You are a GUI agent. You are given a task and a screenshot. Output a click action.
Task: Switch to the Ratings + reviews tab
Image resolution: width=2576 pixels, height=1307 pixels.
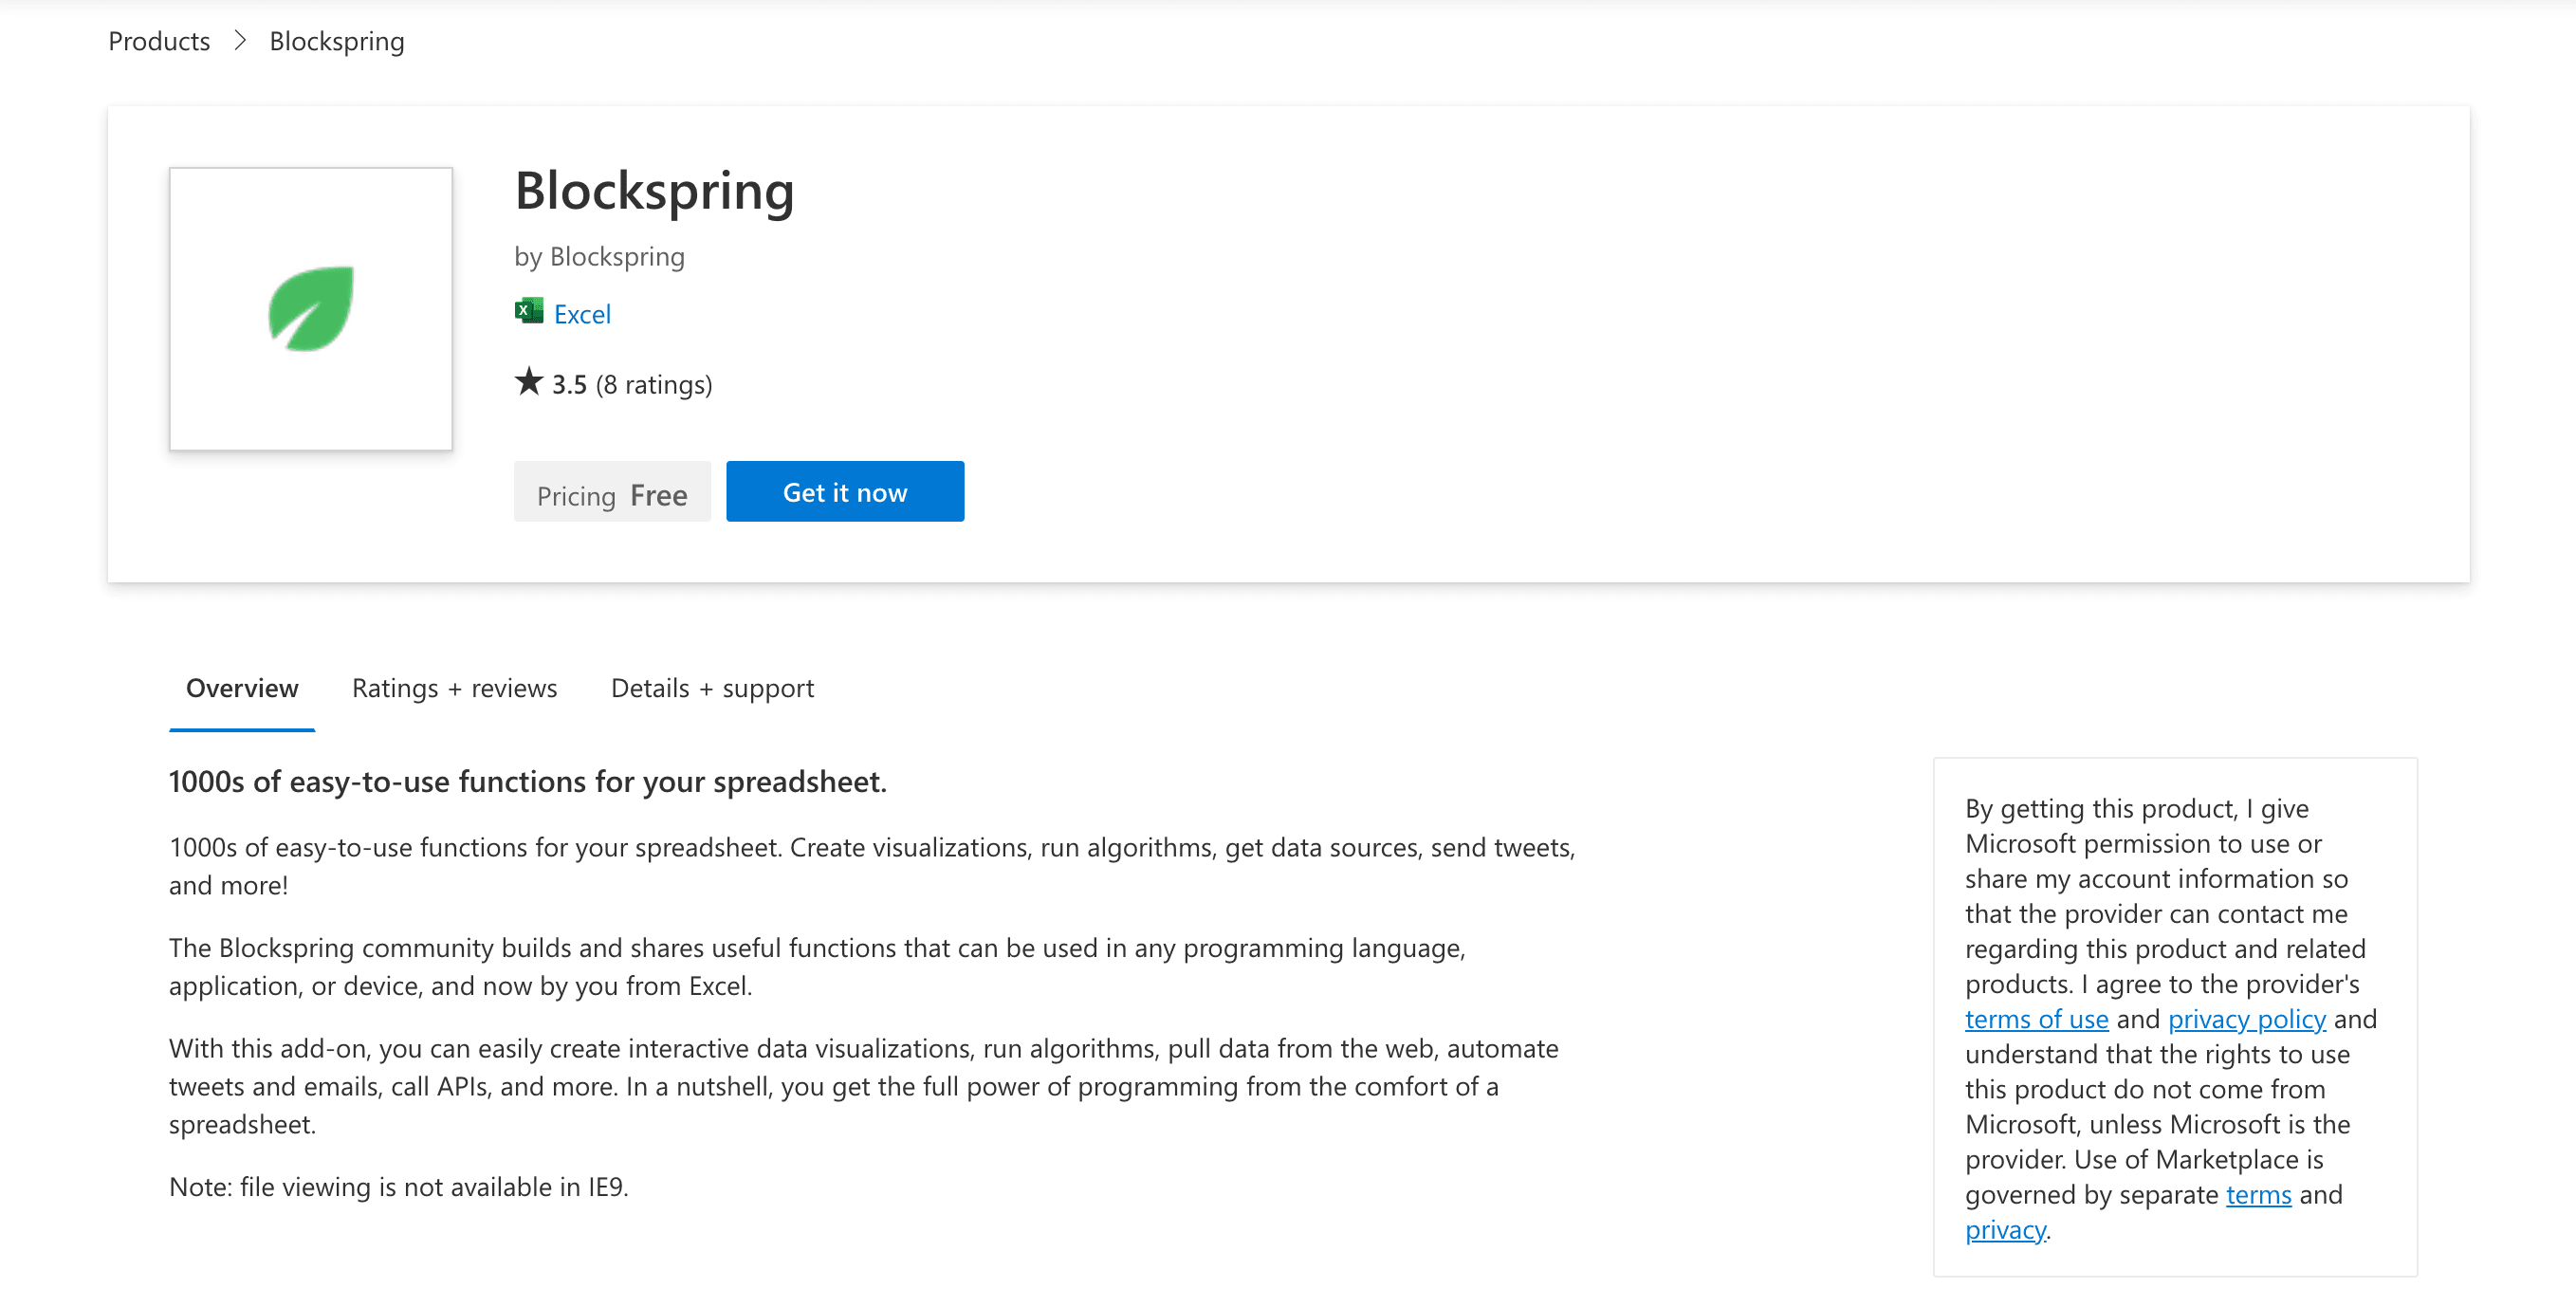click(x=454, y=688)
